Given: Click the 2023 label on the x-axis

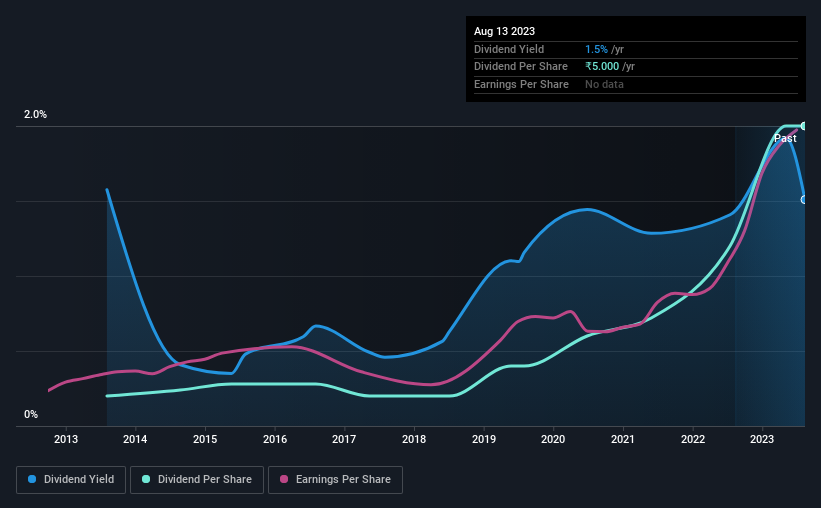Looking at the screenshot, I should pyautogui.click(x=762, y=439).
